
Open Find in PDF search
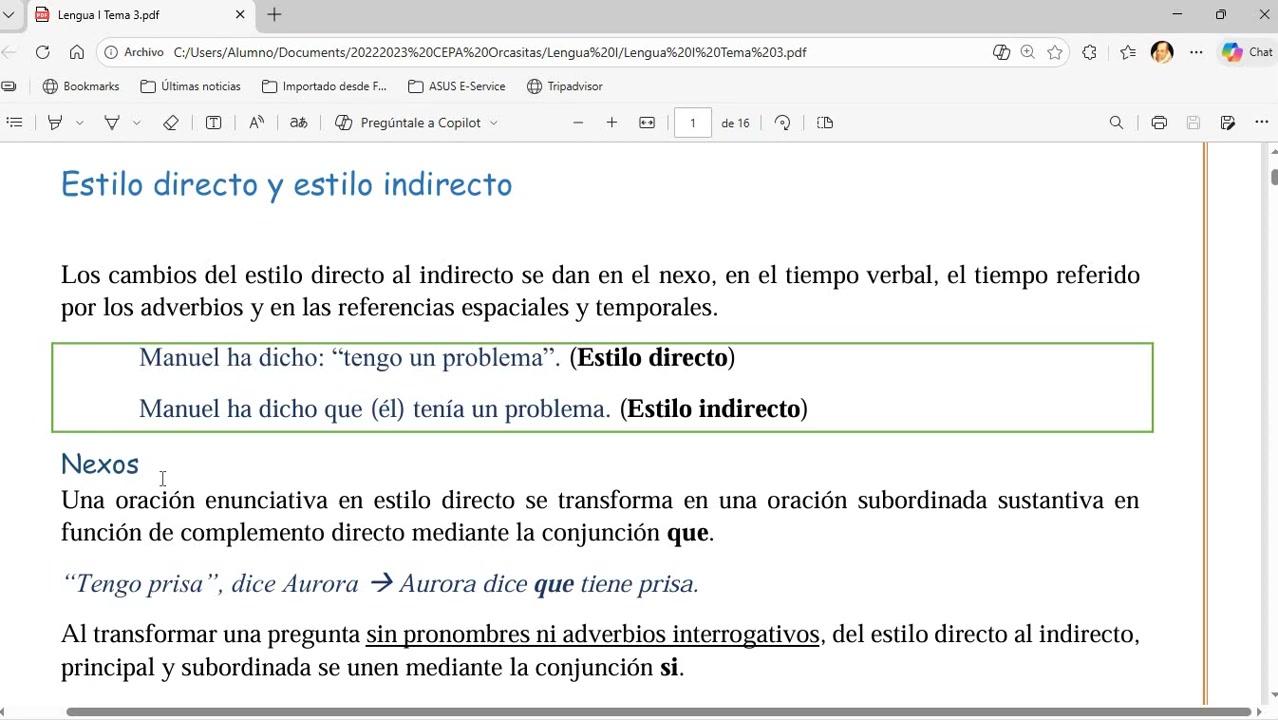click(x=1116, y=122)
